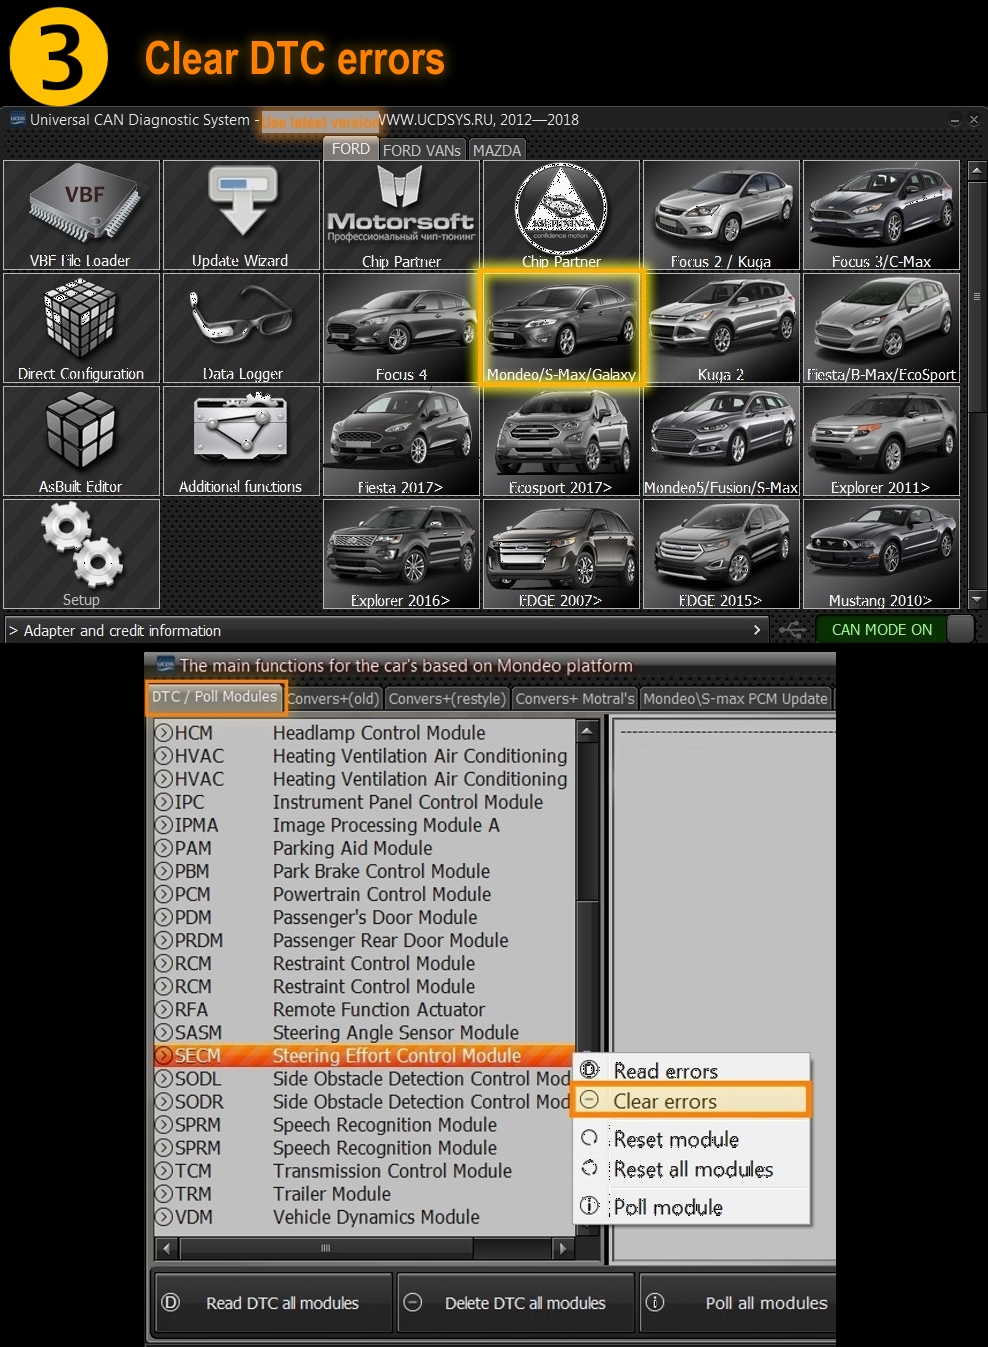Select the Kuga 2 vehicle
988x1347 pixels.
click(721, 328)
